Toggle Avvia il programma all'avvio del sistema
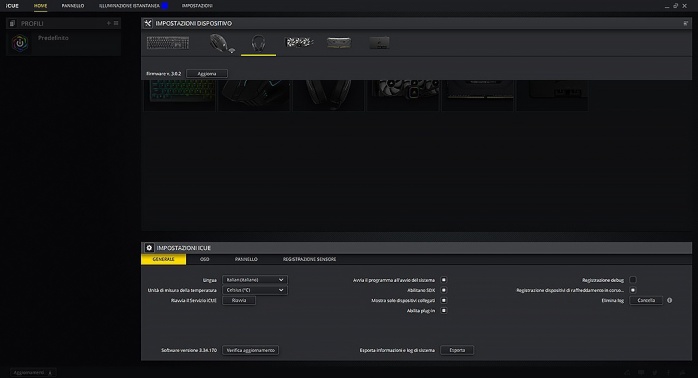Screen dimensions: 698x378 tap(444, 280)
